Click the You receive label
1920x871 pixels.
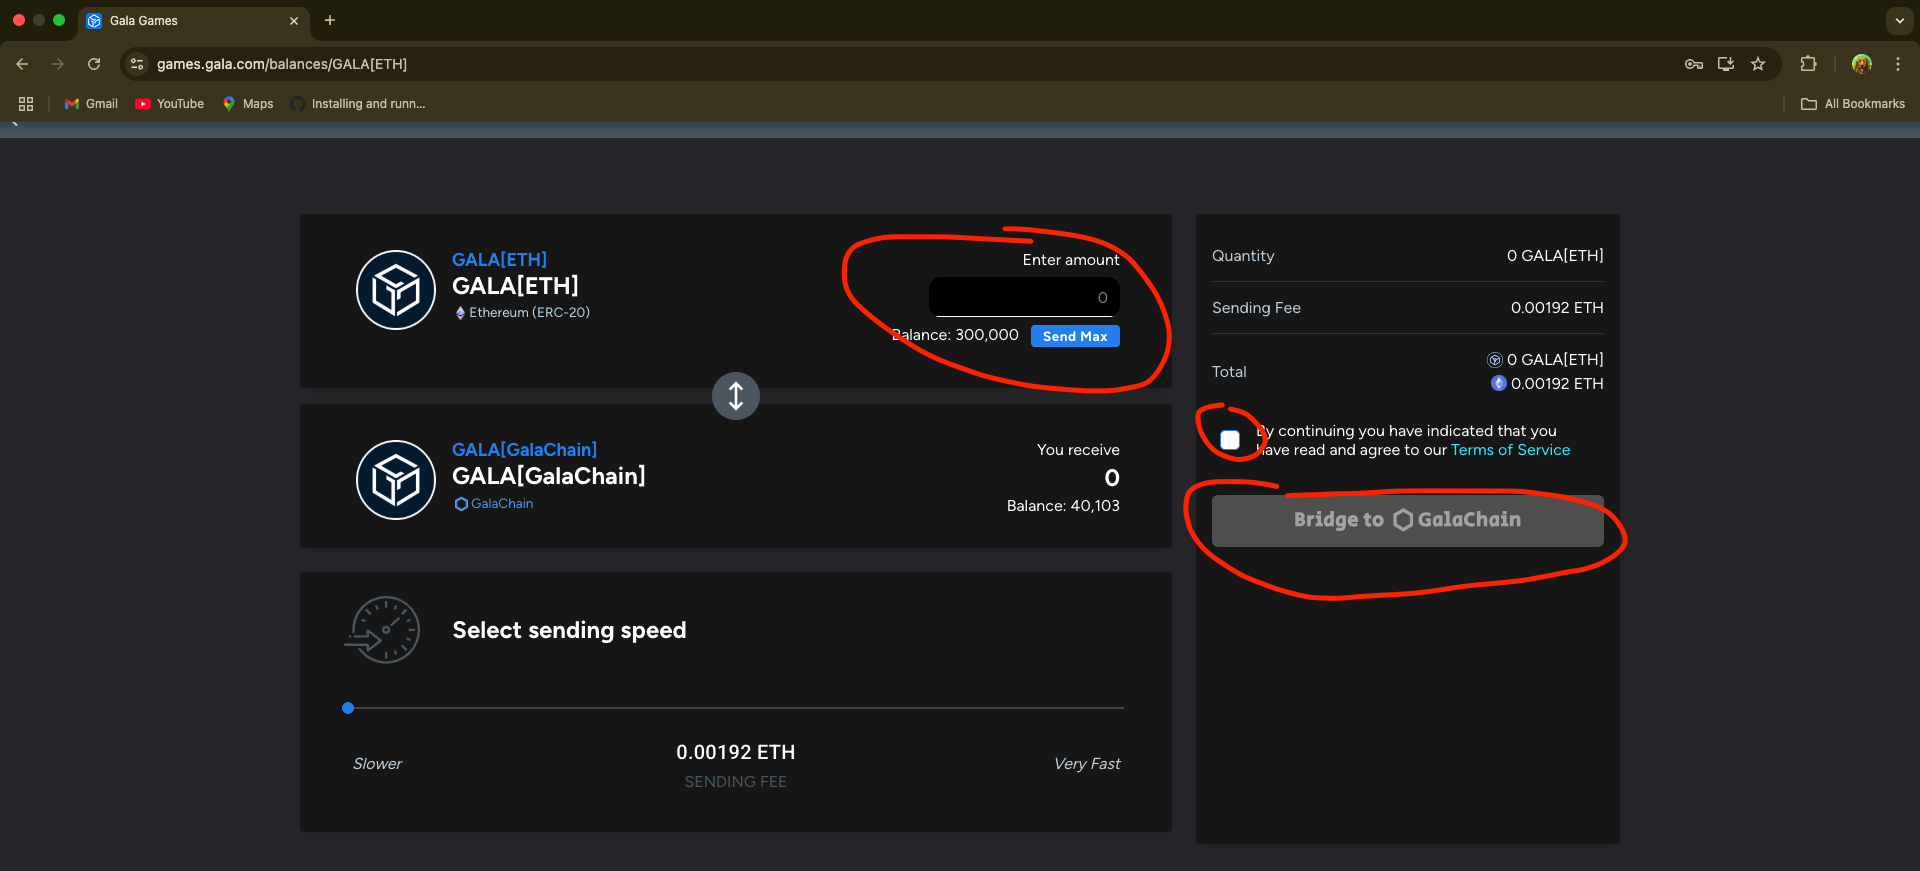[1078, 450]
